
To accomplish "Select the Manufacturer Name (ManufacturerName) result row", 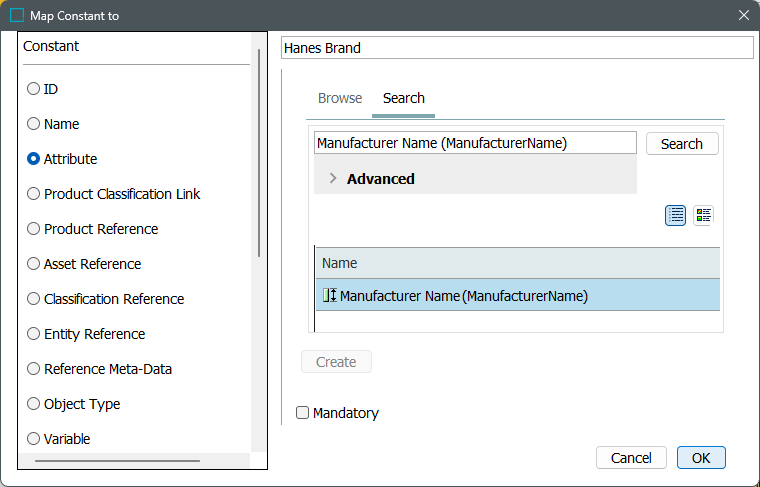I will [x=518, y=295].
